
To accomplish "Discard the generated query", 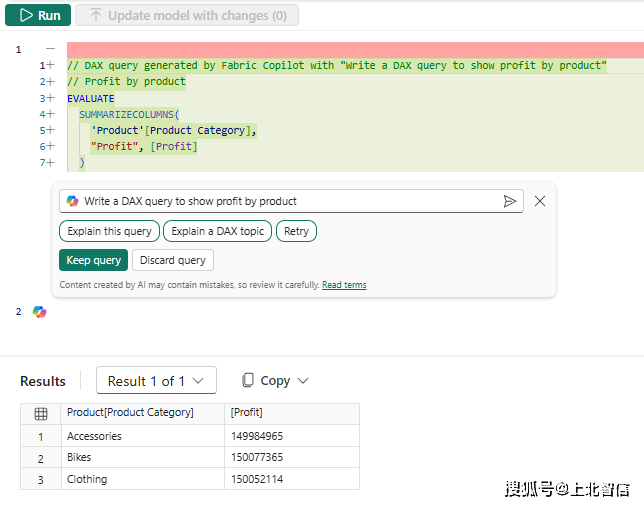I will coord(173,260).
